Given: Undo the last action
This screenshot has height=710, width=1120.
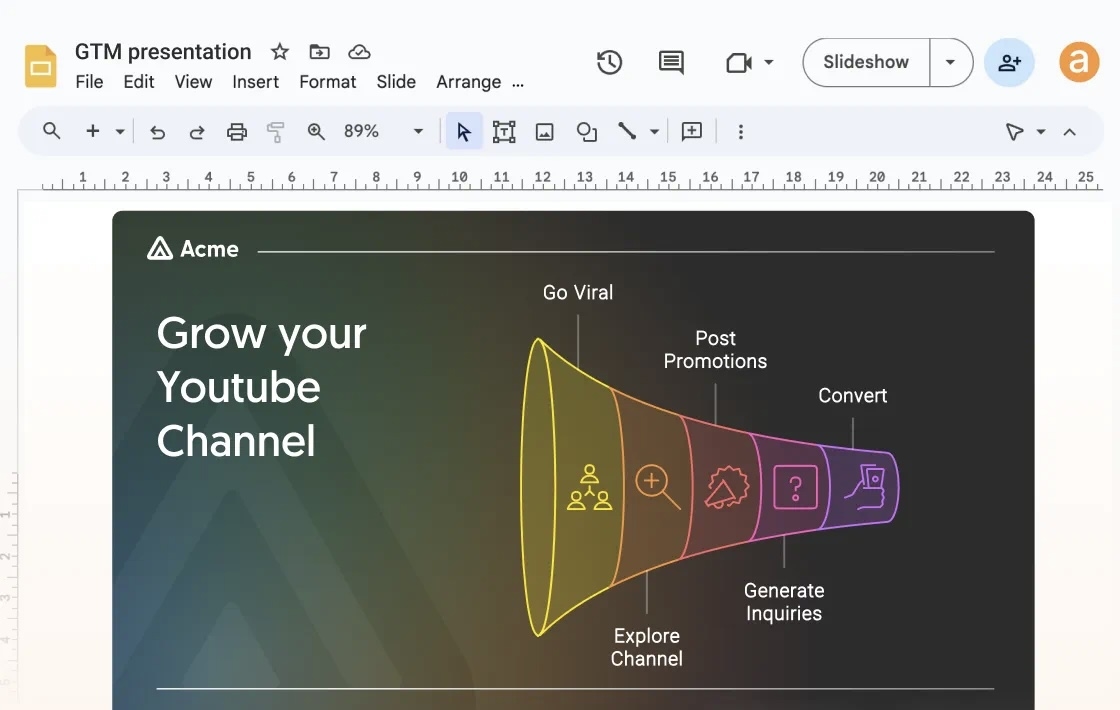Looking at the screenshot, I should click(157, 131).
